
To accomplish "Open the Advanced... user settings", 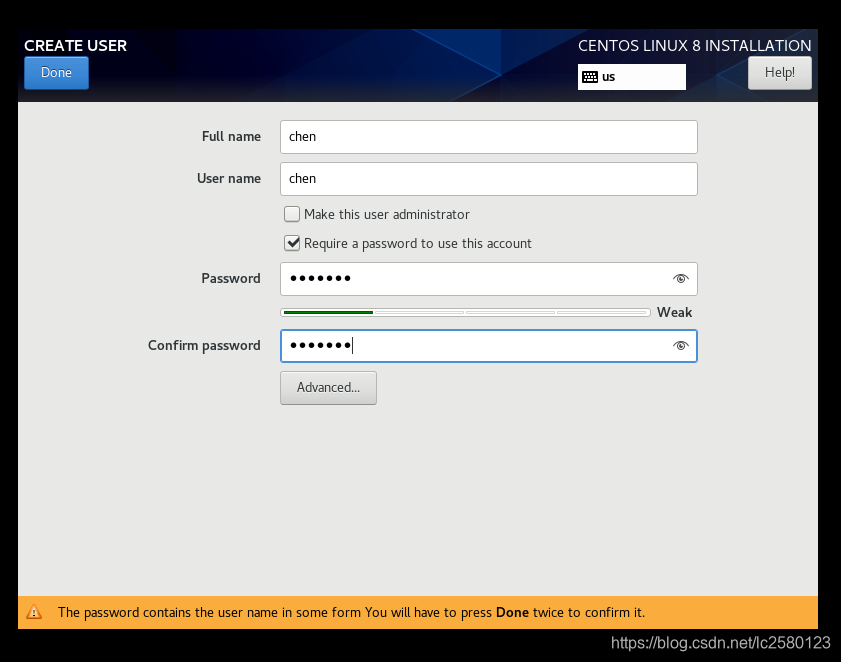I will pyautogui.click(x=328, y=388).
